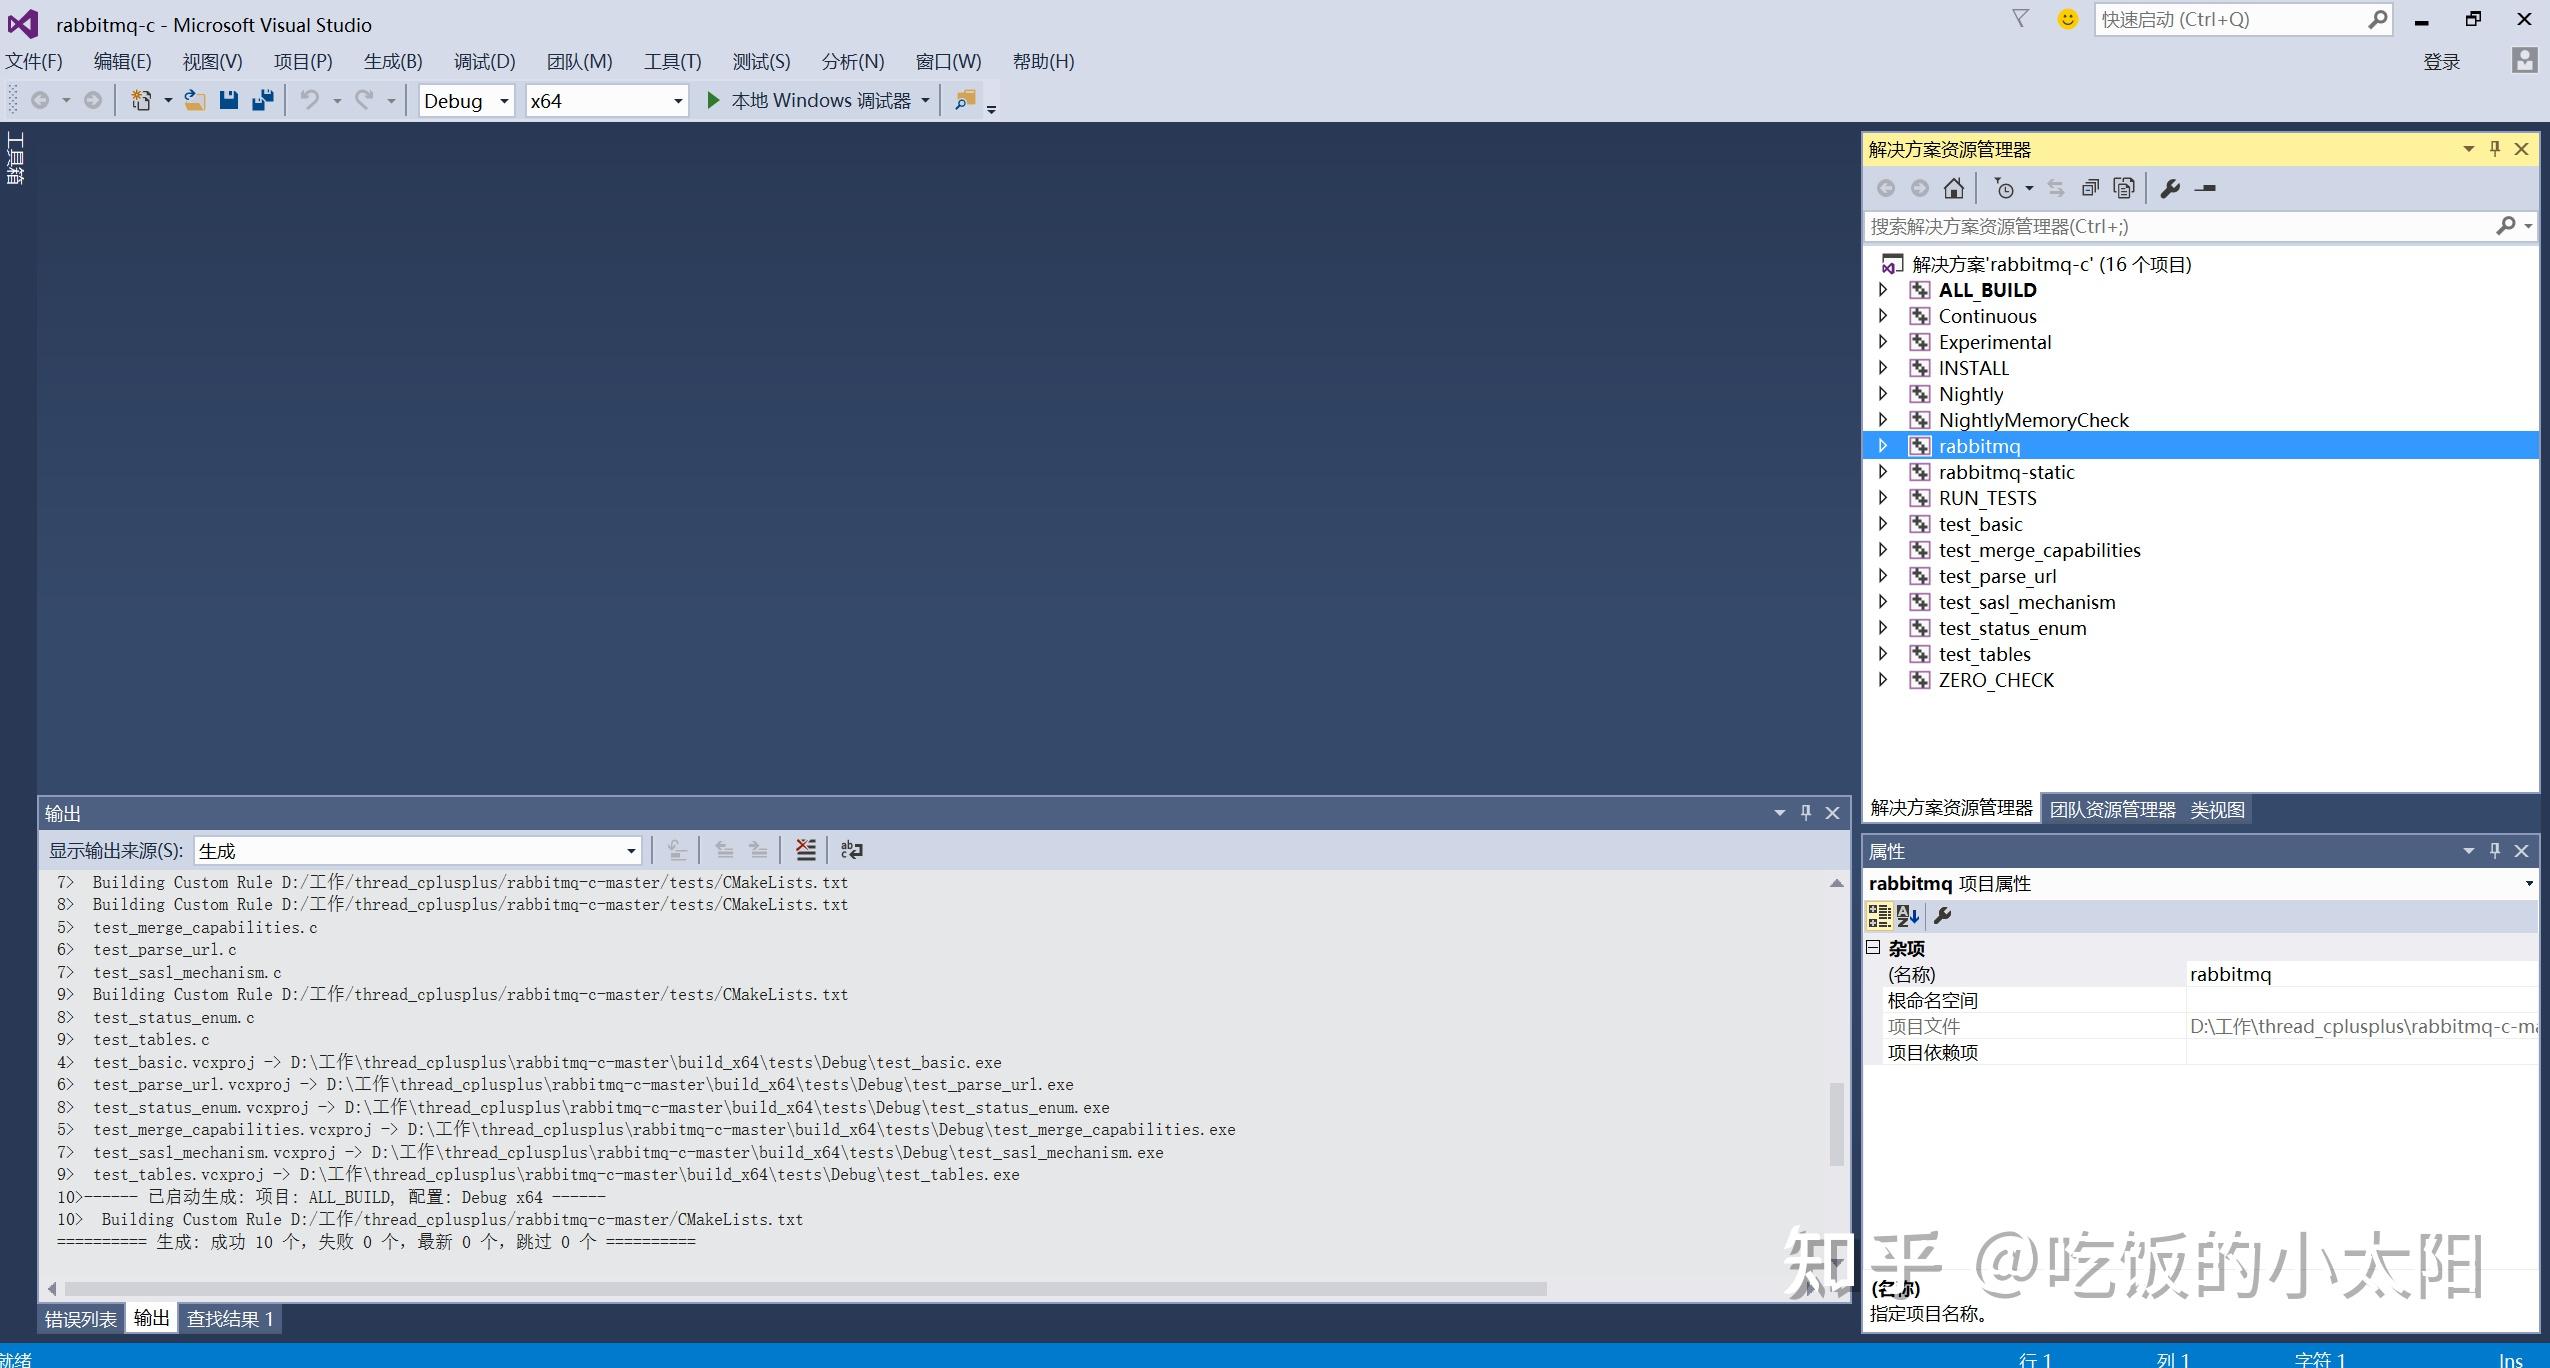Click the Home icon in Solution Explorer
Image resolution: width=2550 pixels, height=1368 pixels.
tap(1954, 188)
